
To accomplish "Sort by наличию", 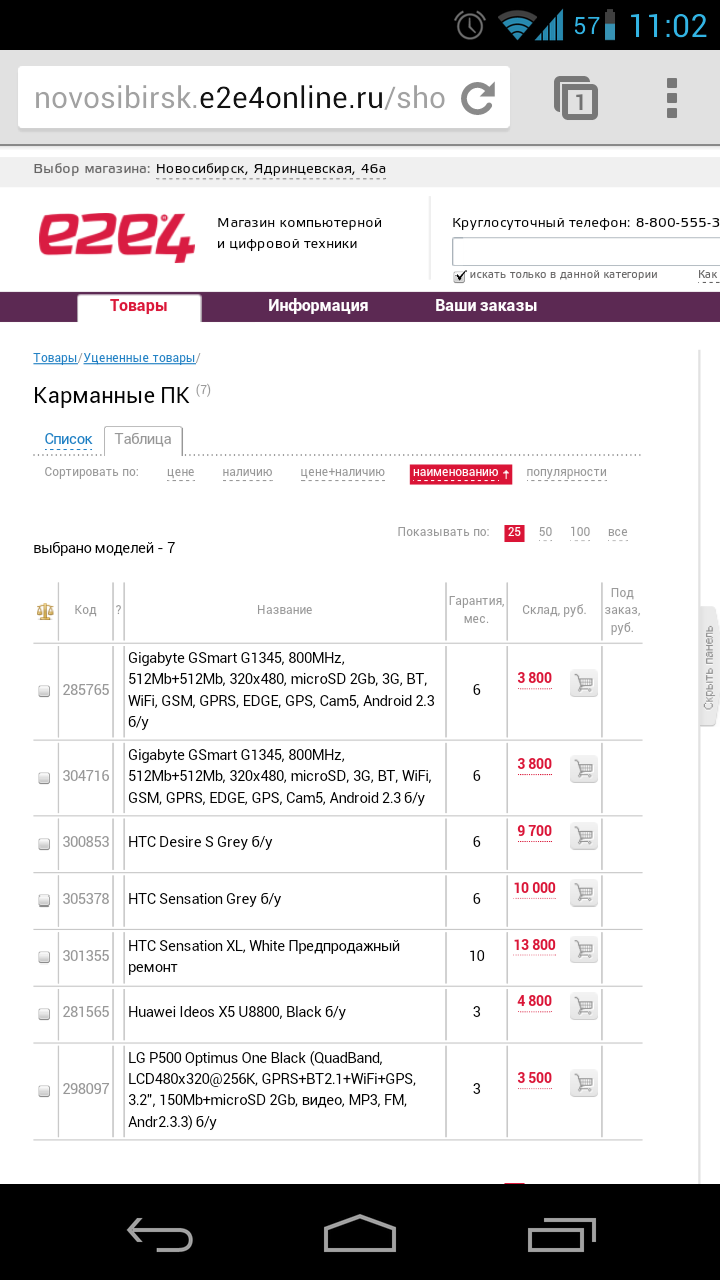I will click(247, 472).
